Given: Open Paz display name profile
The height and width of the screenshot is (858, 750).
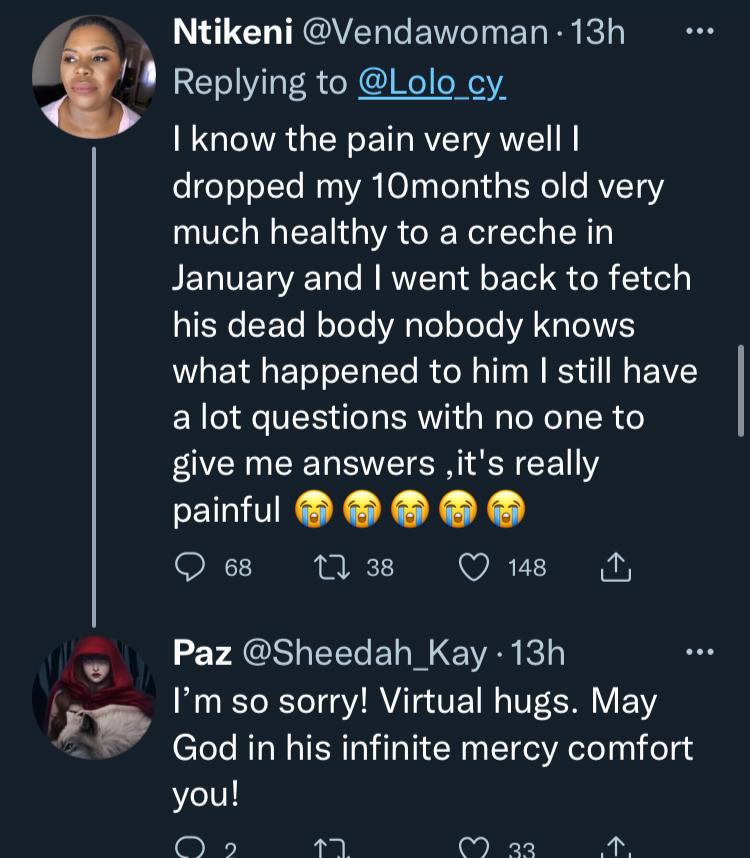Looking at the screenshot, I should 202,653.
